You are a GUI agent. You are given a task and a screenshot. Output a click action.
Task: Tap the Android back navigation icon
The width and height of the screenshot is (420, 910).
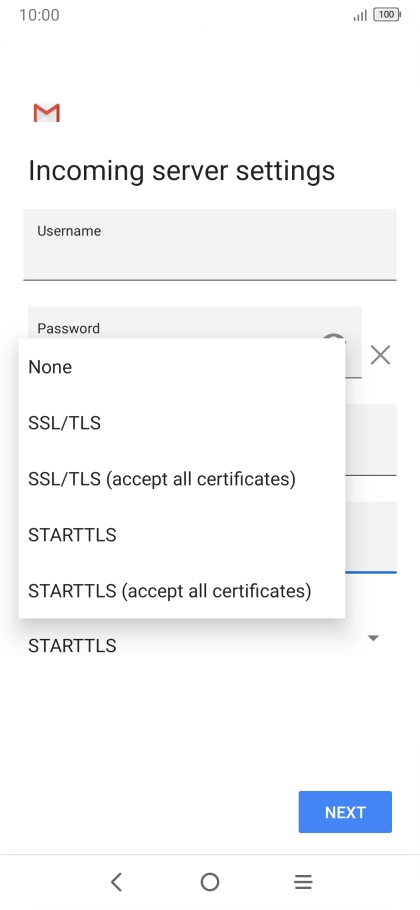coord(116,882)
